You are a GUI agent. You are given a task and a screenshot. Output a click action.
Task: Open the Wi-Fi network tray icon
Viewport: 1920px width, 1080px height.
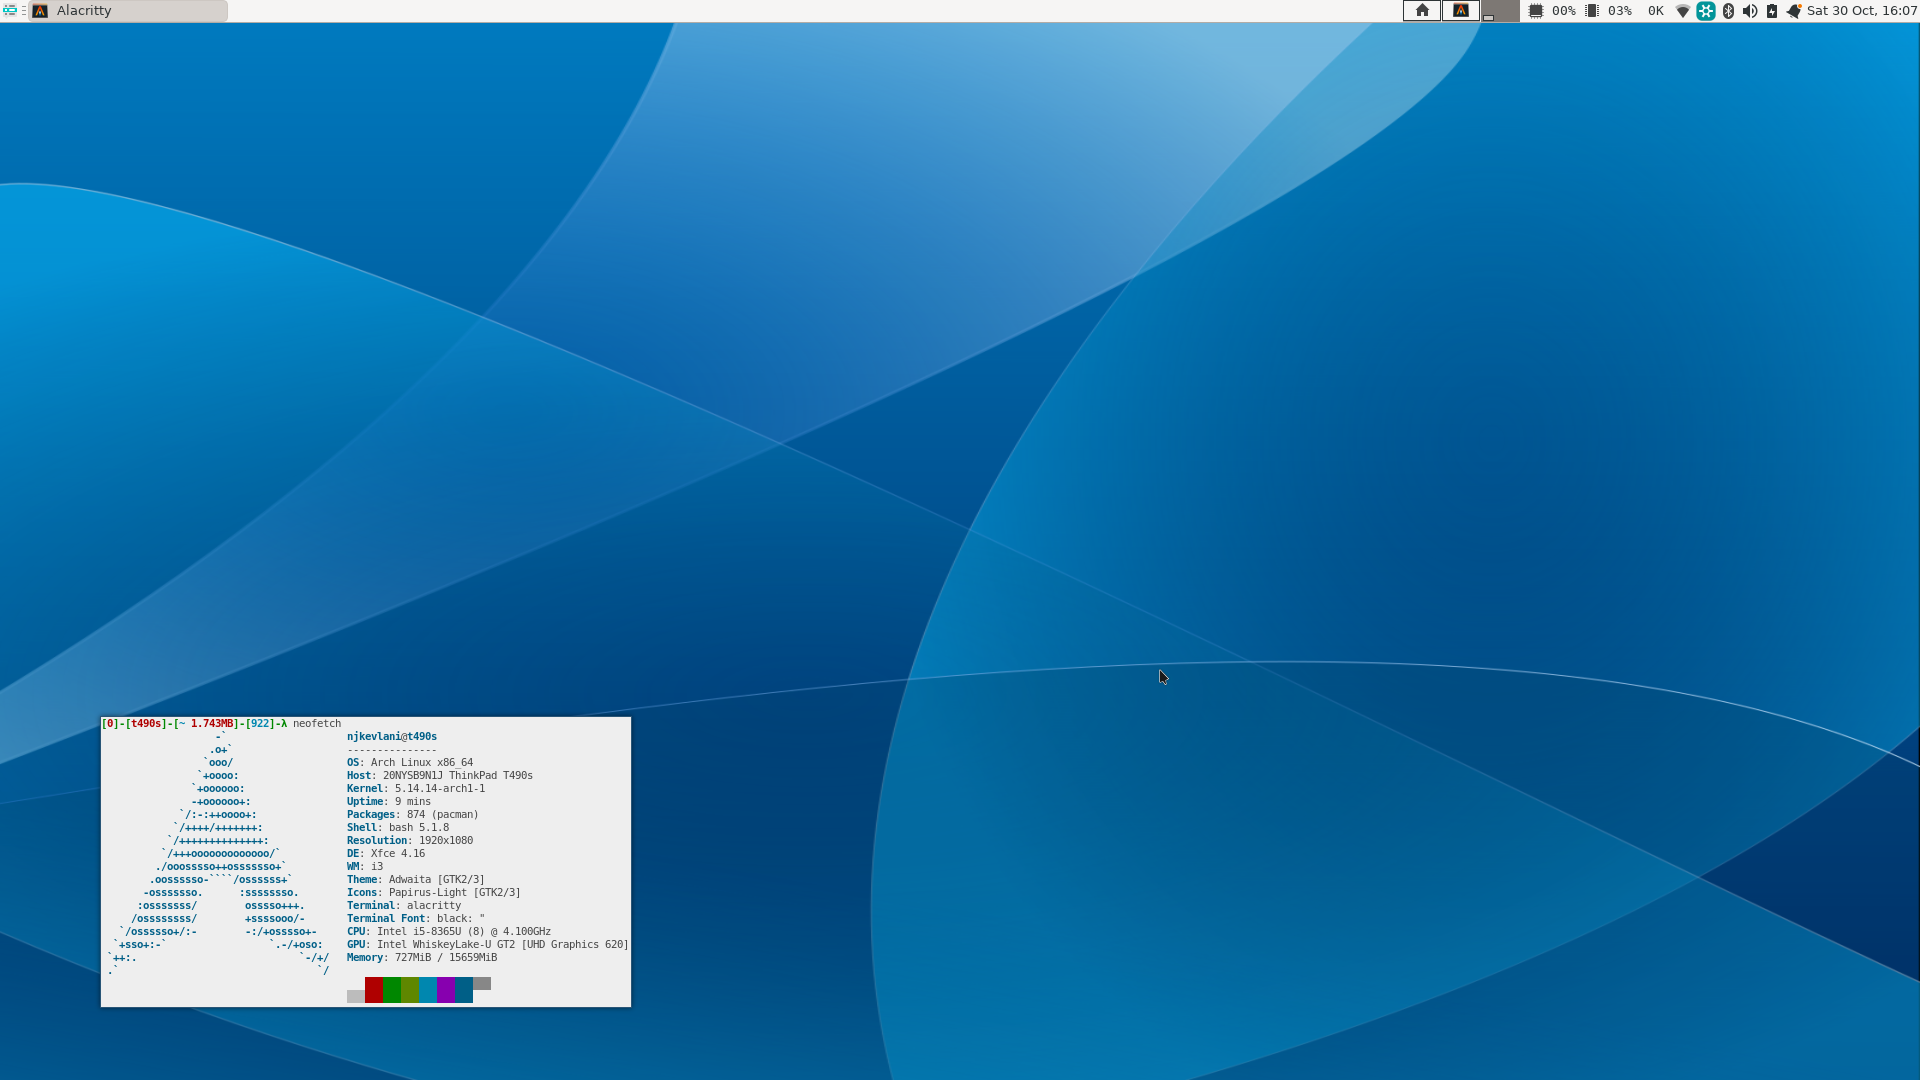click(1683, 11)
